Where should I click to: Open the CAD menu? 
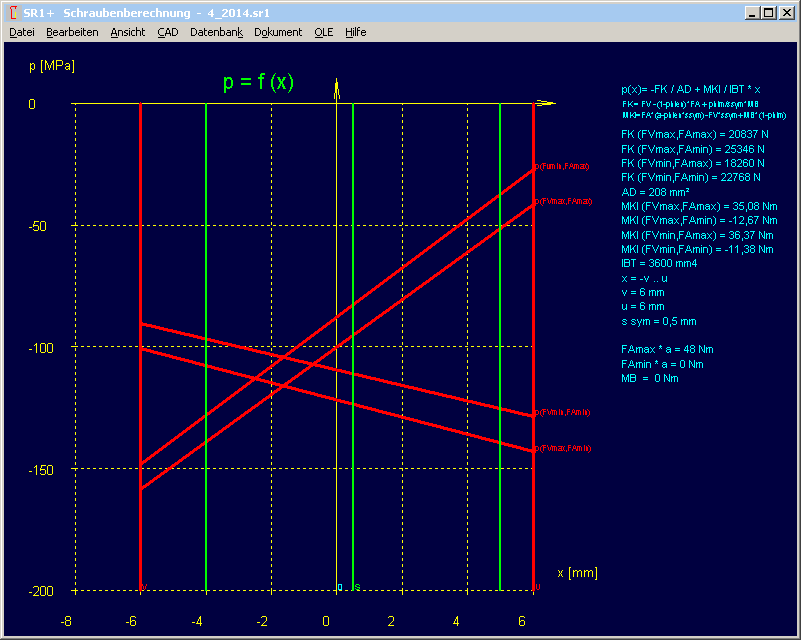tap(168, 32)
